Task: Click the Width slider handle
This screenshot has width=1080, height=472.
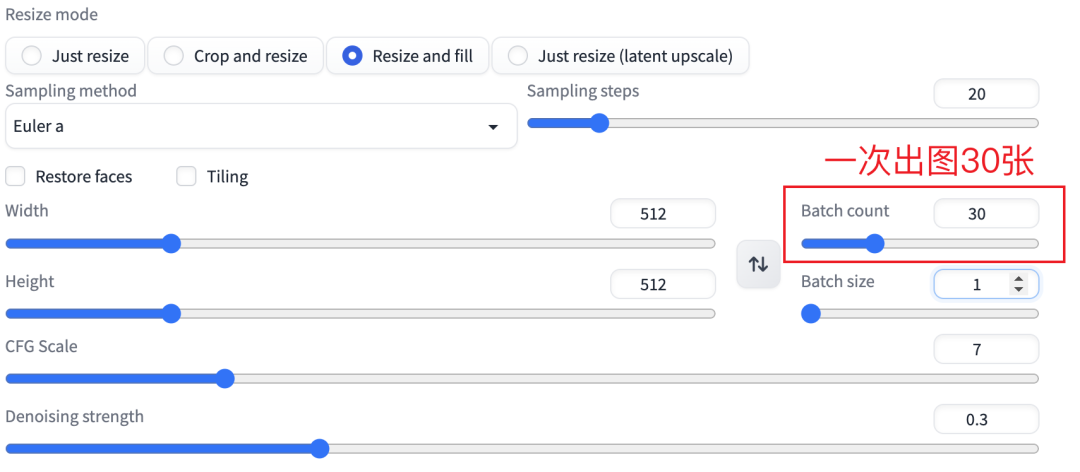Action: [171, 243]
